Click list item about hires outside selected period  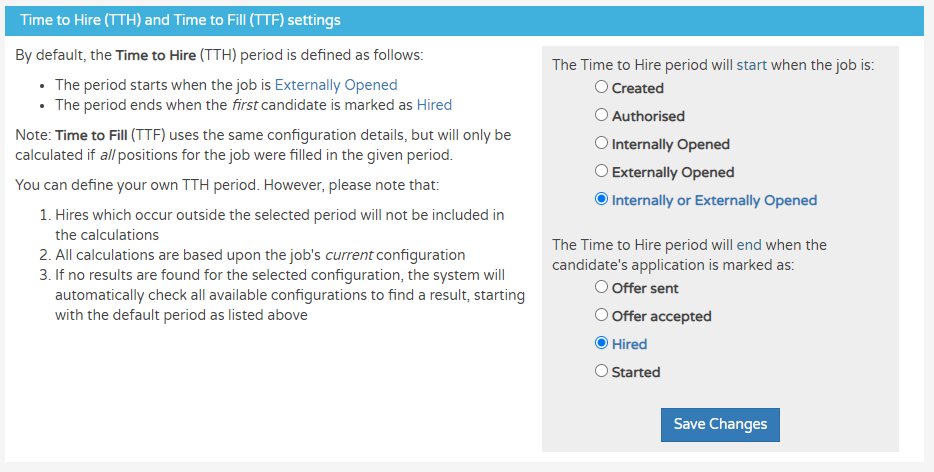coord(279,225)
